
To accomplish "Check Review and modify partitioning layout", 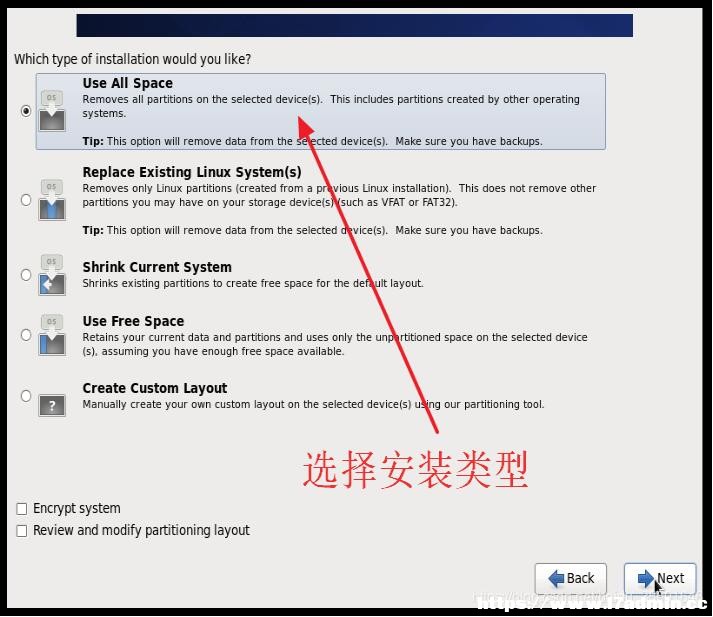I will coord(21,531).
